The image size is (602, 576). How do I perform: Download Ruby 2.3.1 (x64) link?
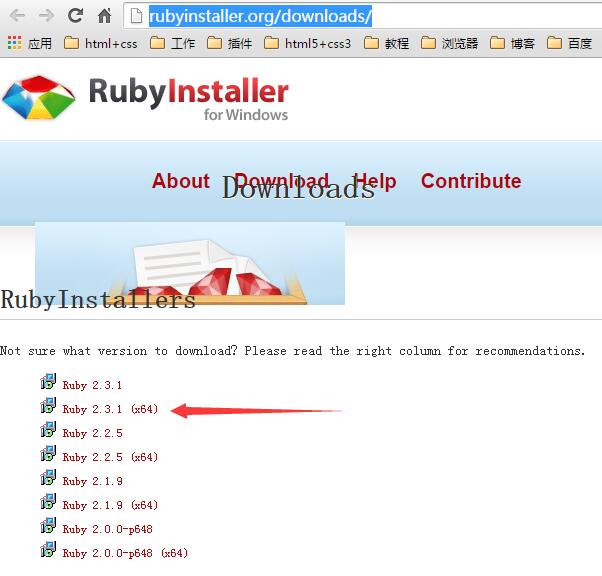[110, 409]
